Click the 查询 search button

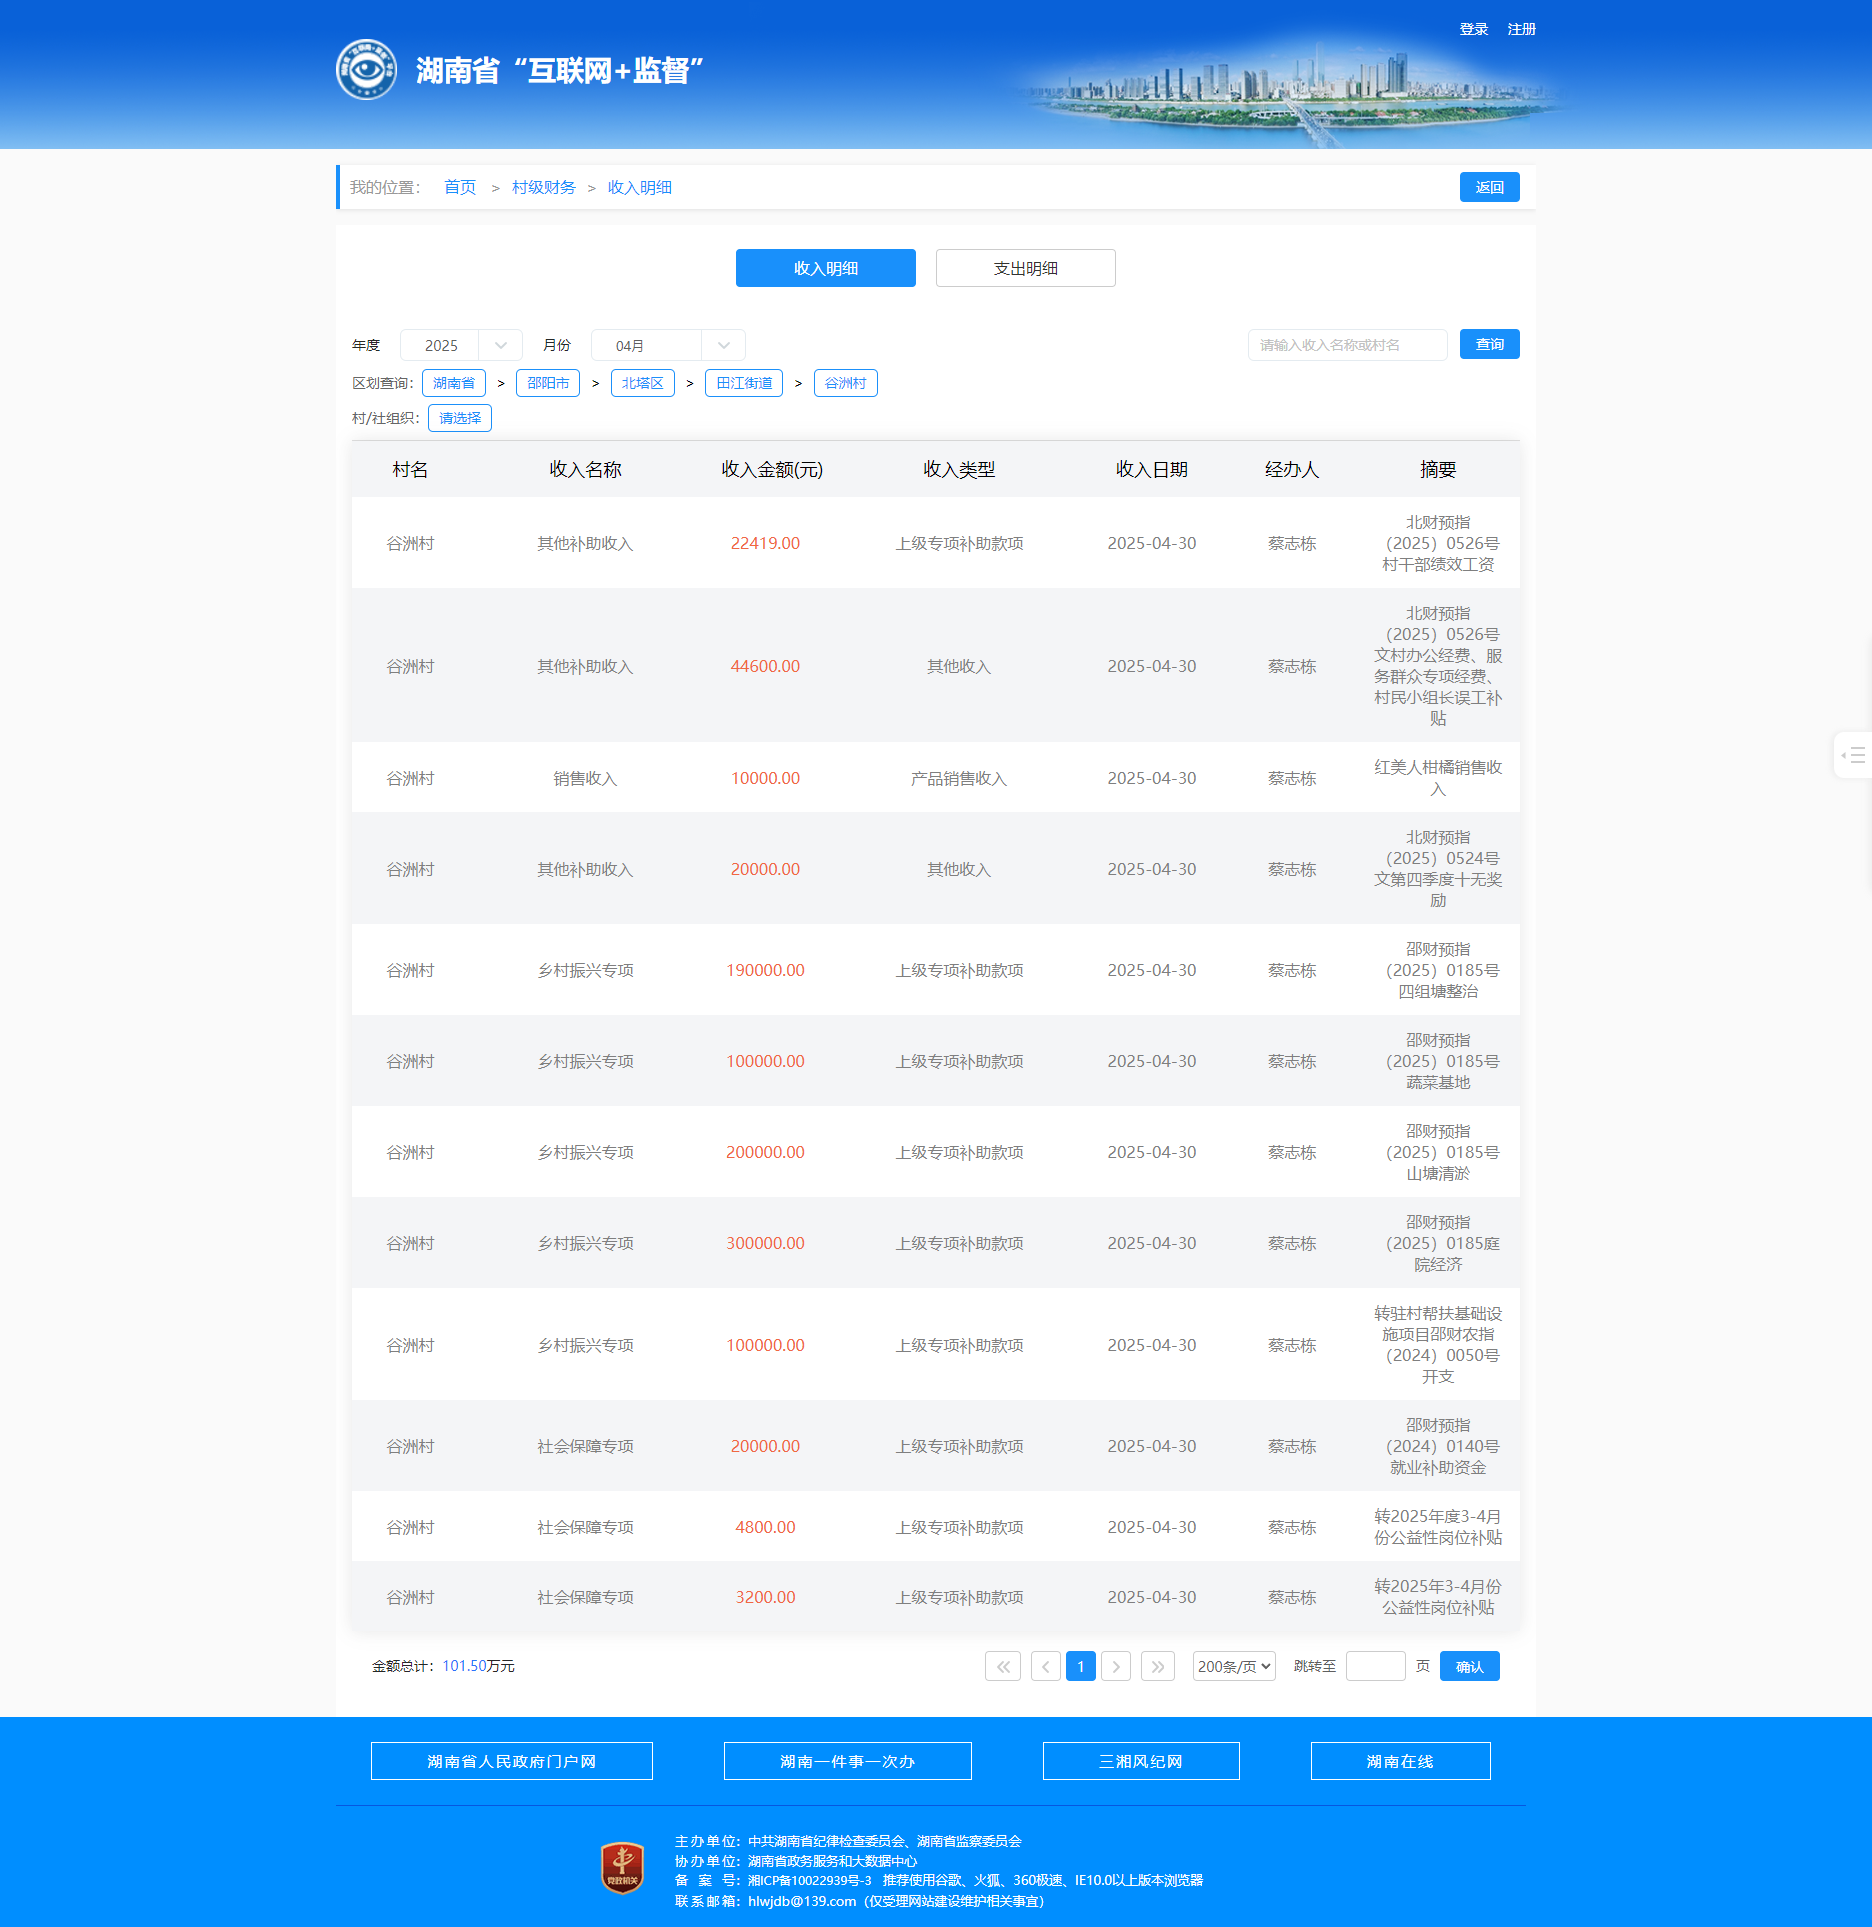coord(1490,344)
